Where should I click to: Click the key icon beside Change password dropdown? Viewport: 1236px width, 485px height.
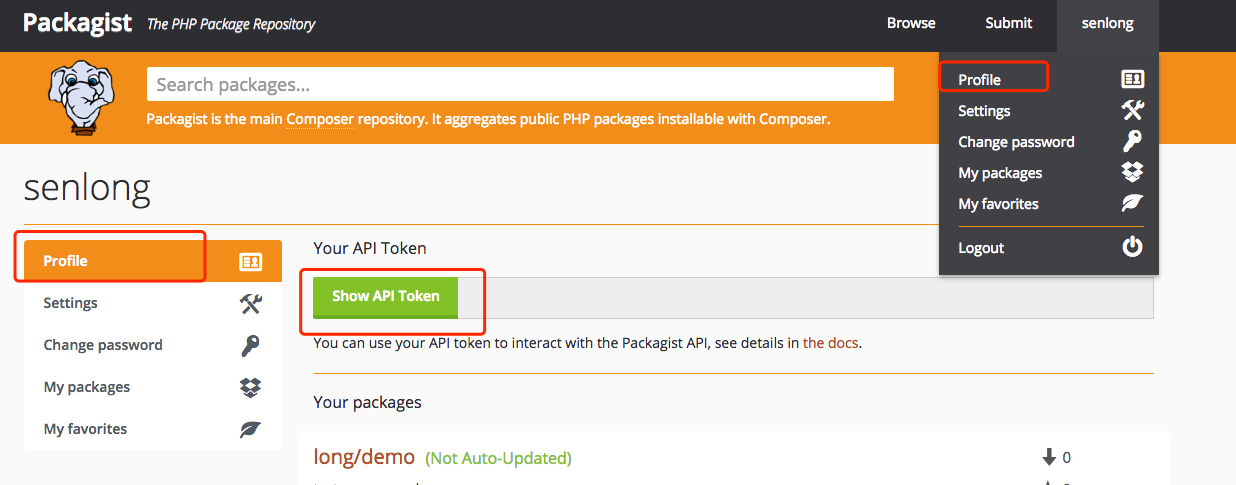1132,142
